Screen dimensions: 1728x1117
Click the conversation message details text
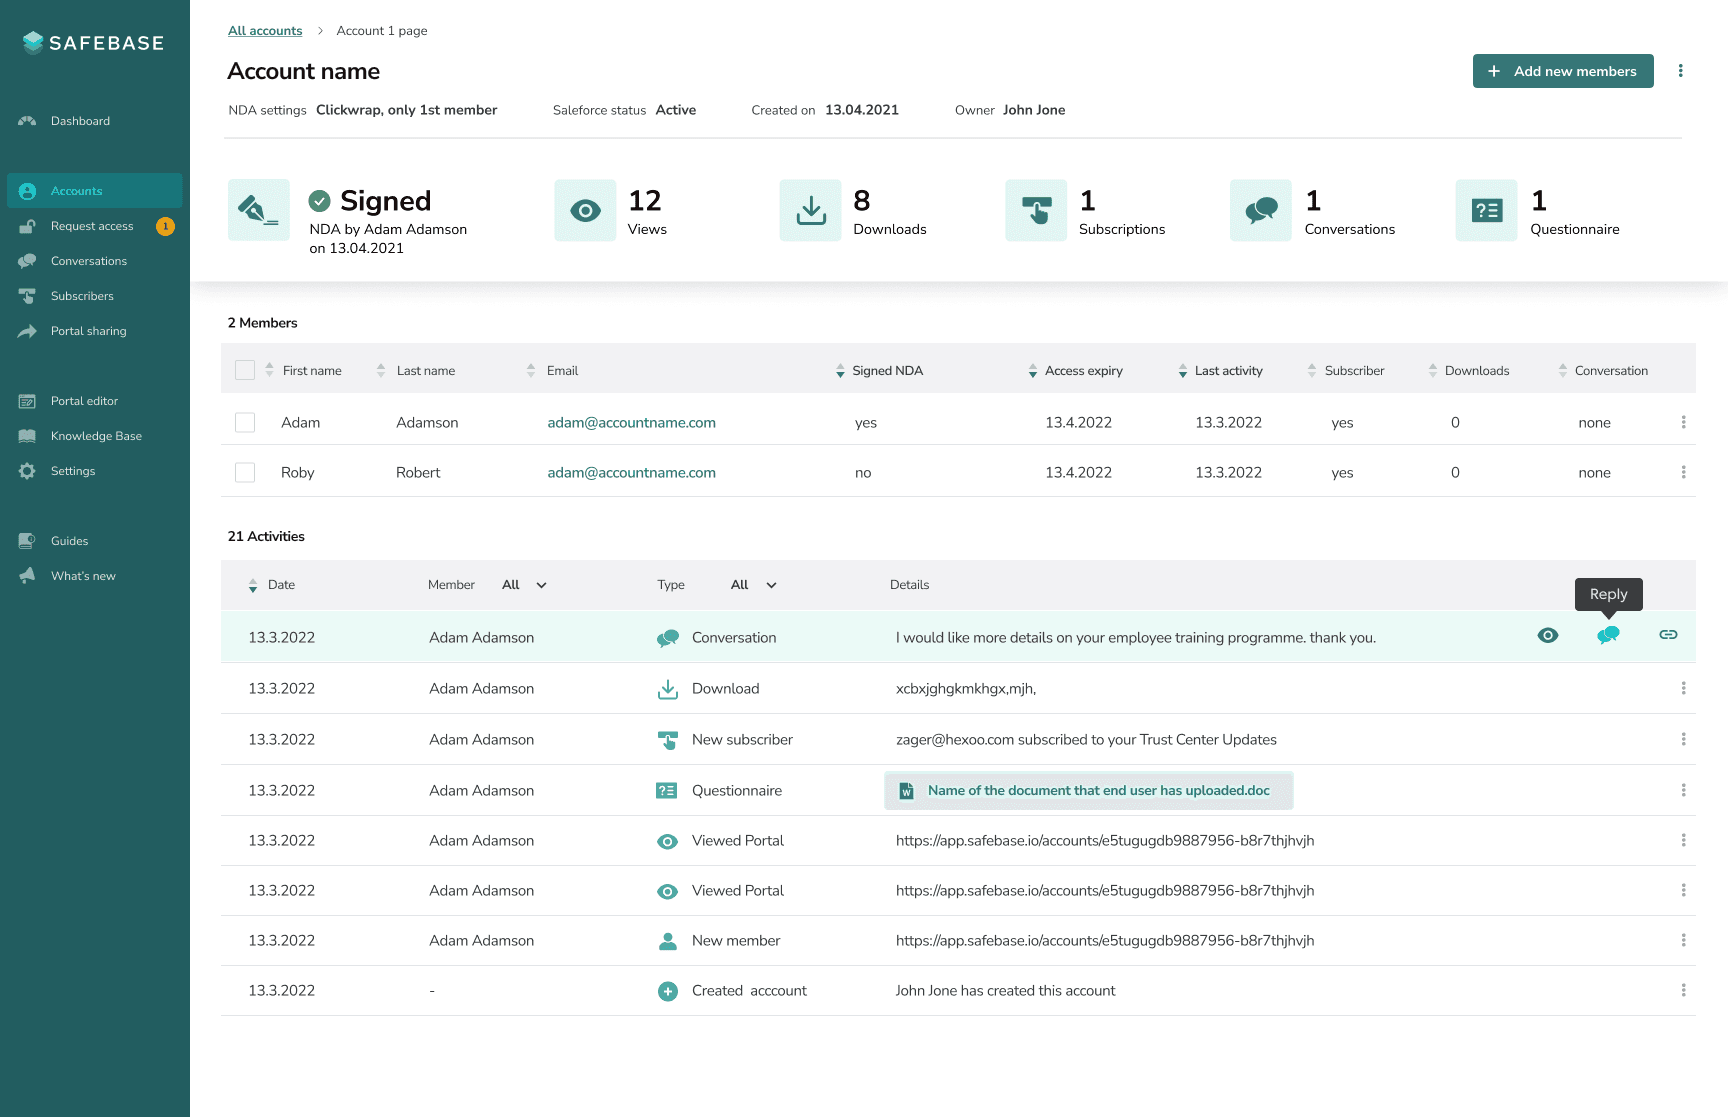click(x=1135, y=638)
